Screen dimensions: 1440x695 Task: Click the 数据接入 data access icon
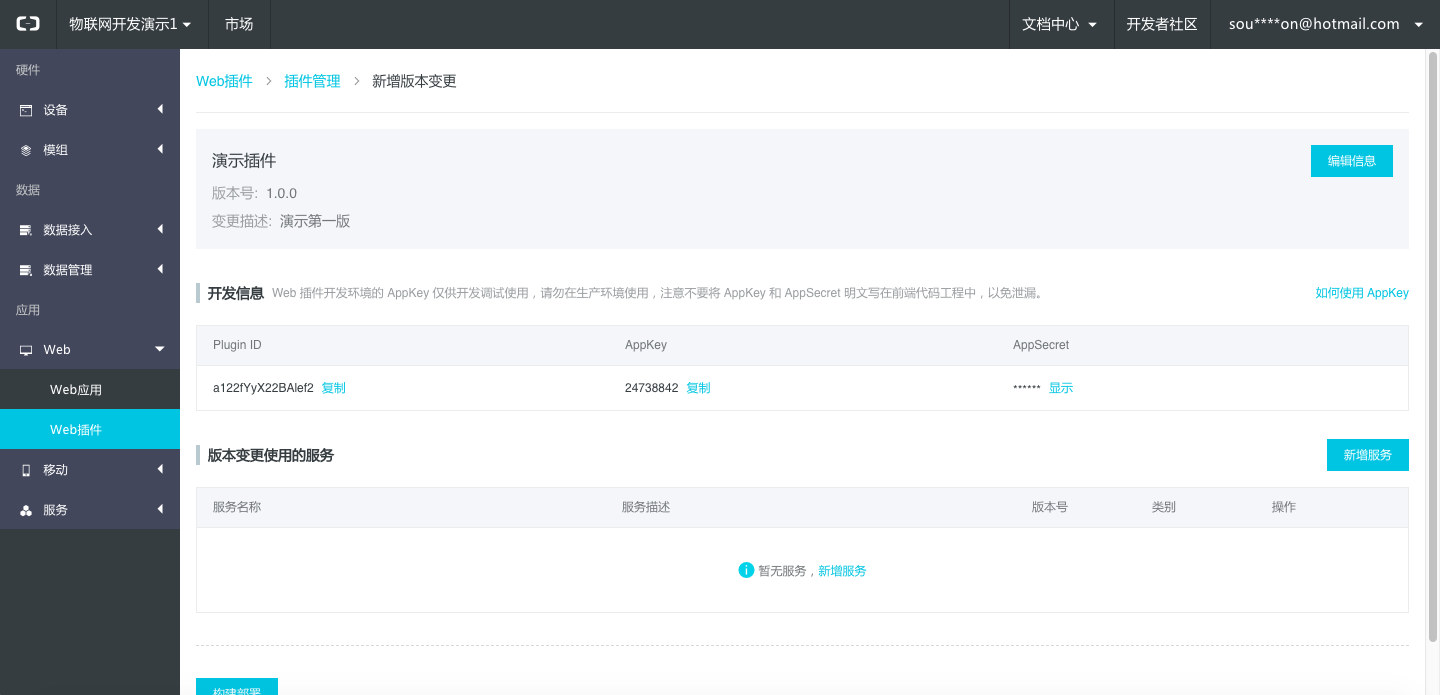point(26,230)
